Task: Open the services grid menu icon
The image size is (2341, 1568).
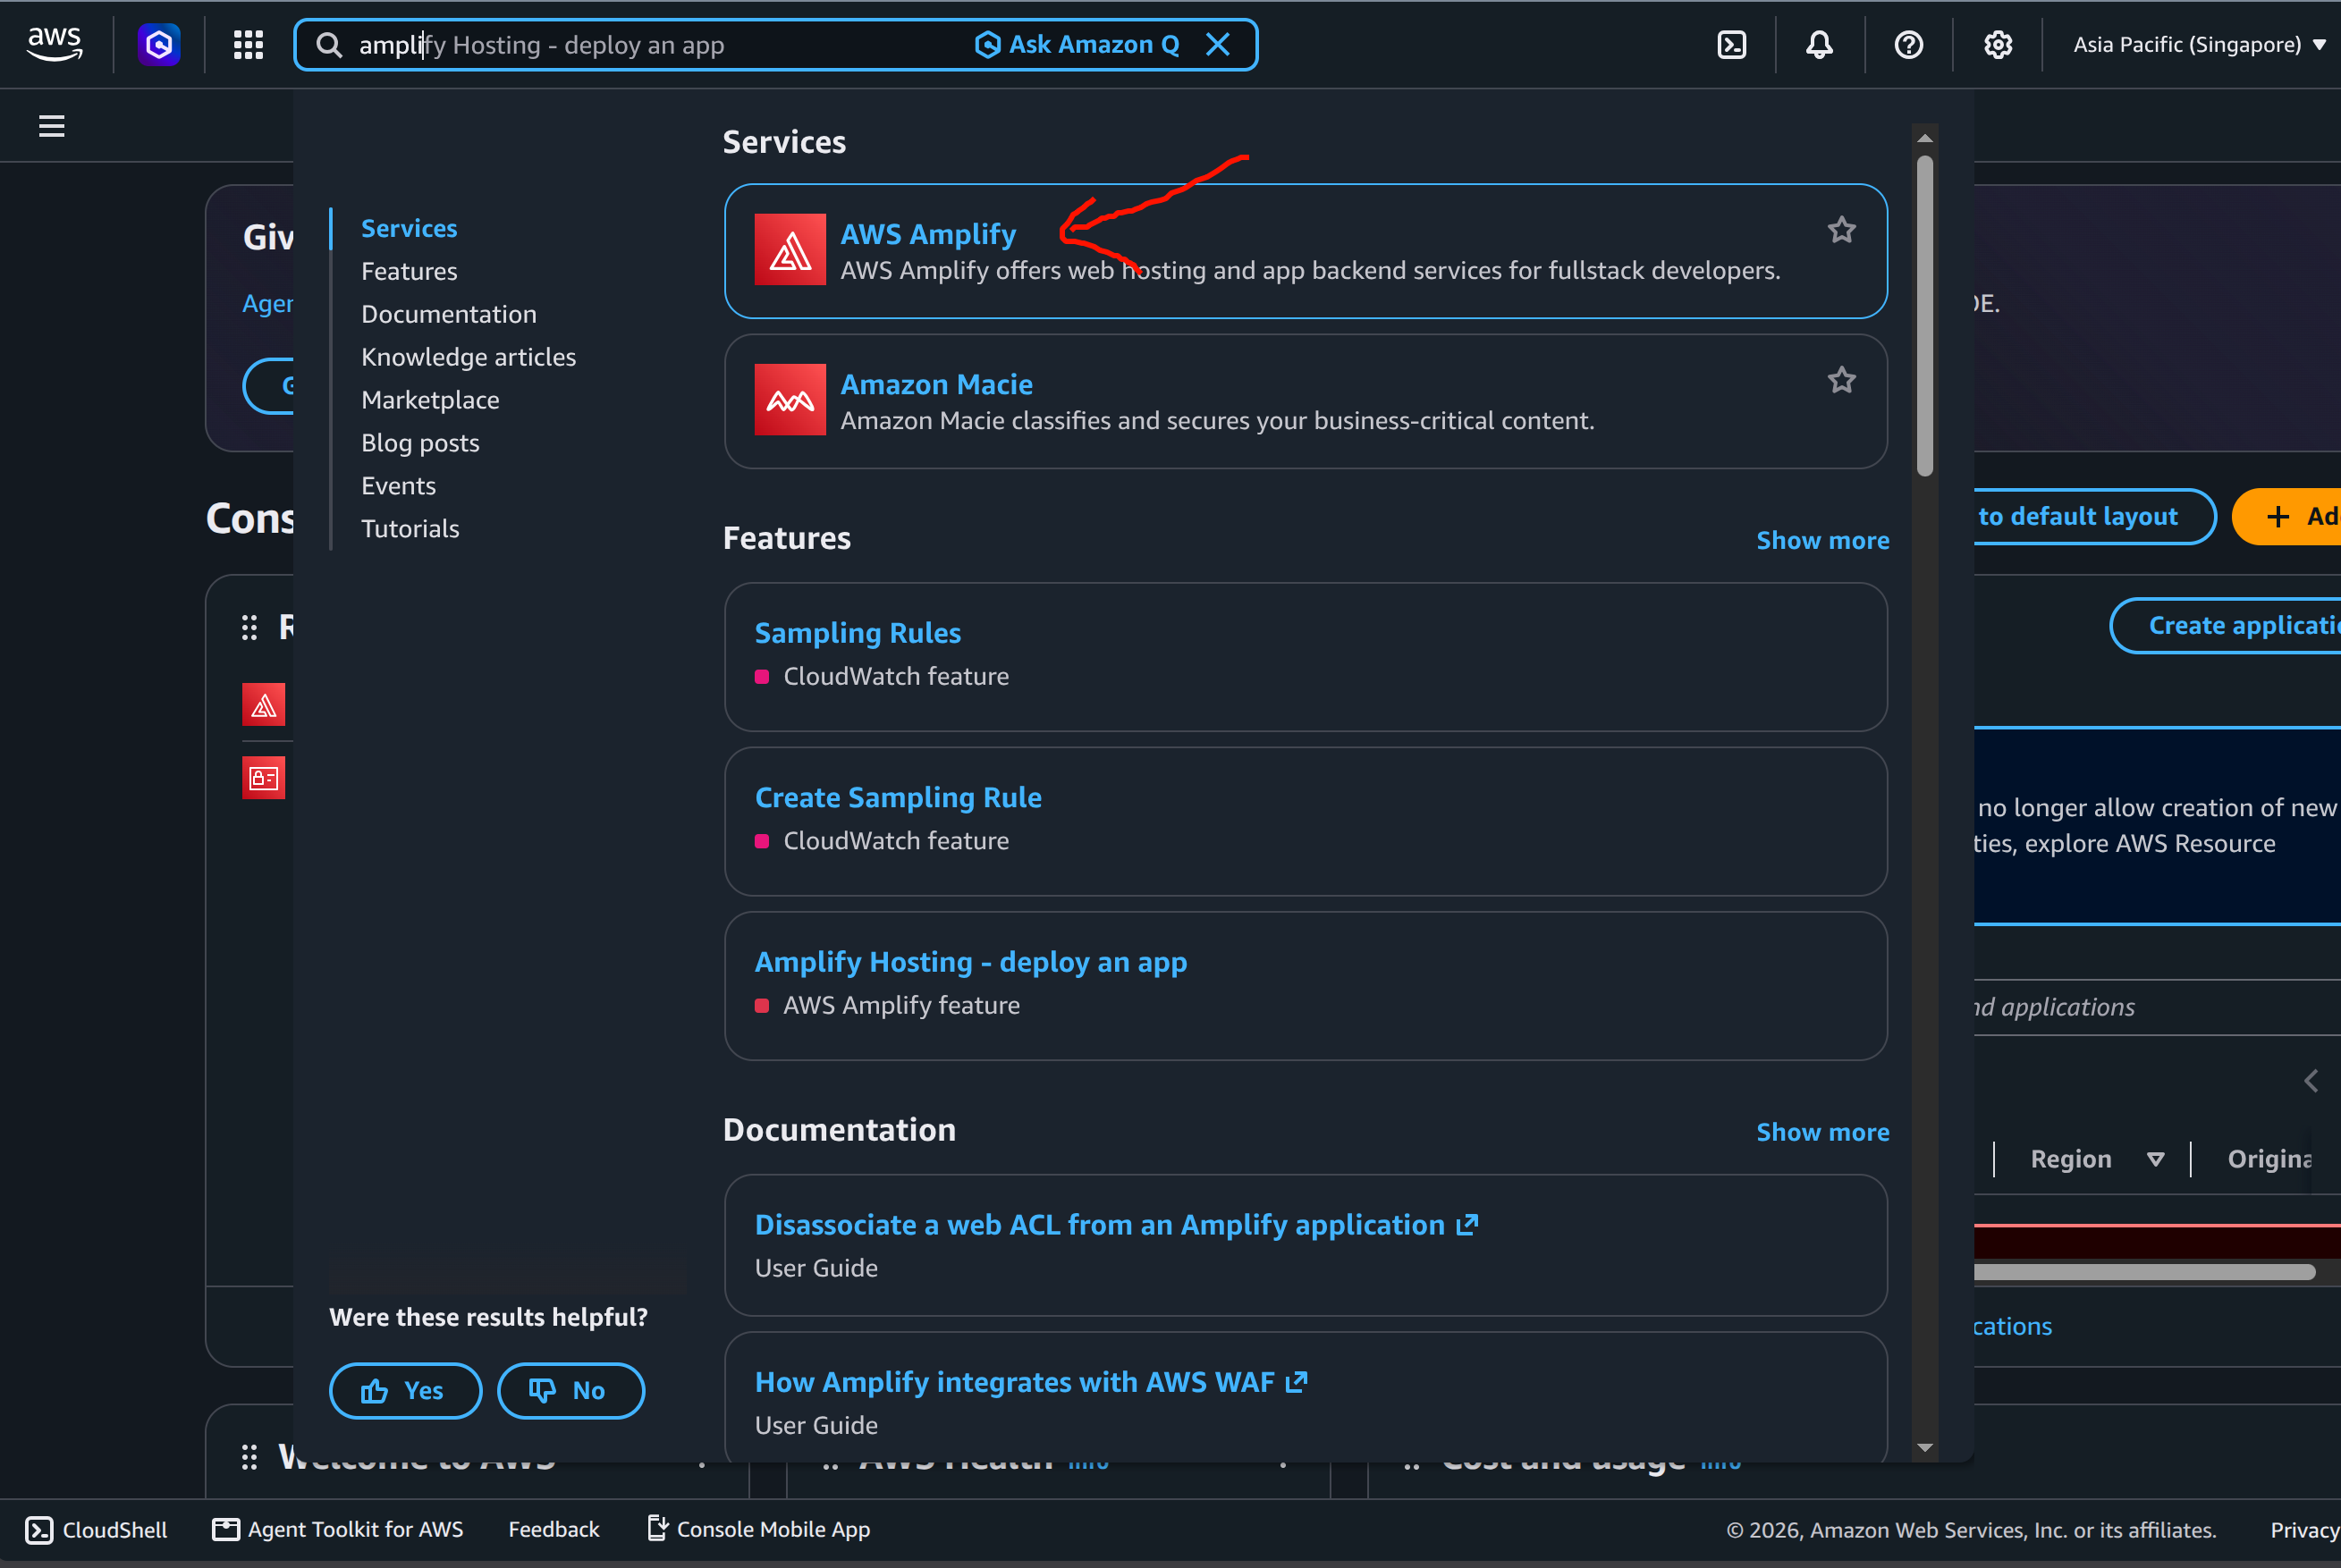Action: (248, 44)
